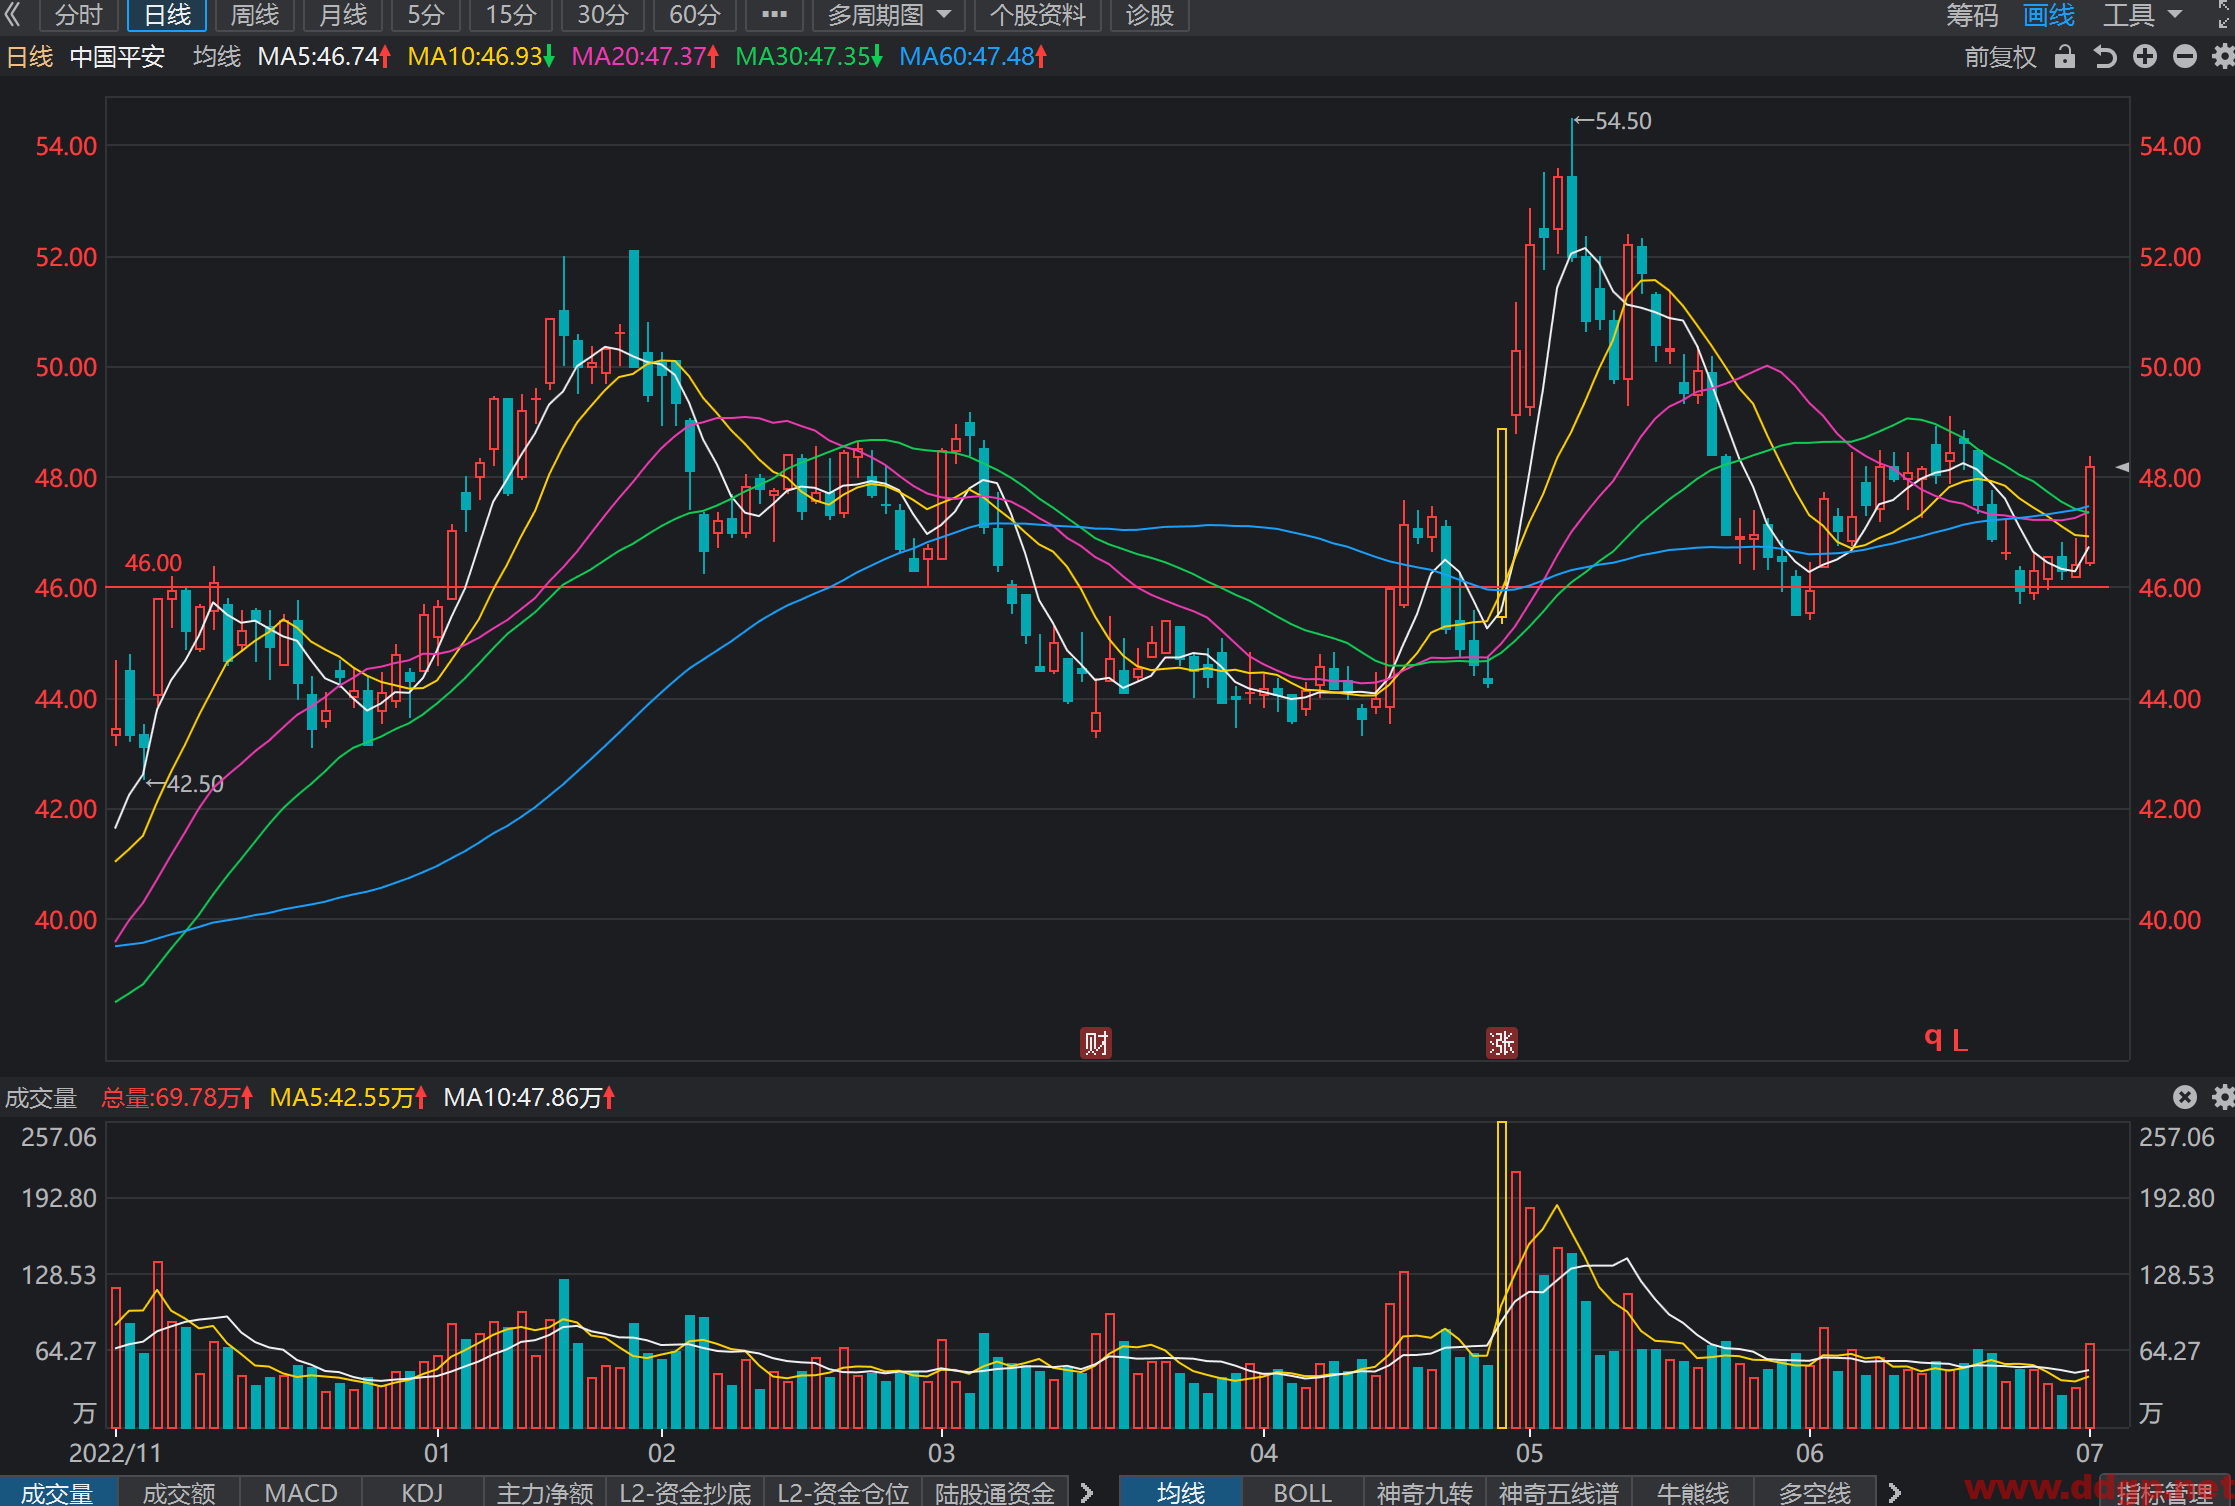Click the lock icon beside 前复权

[2065, 57]
